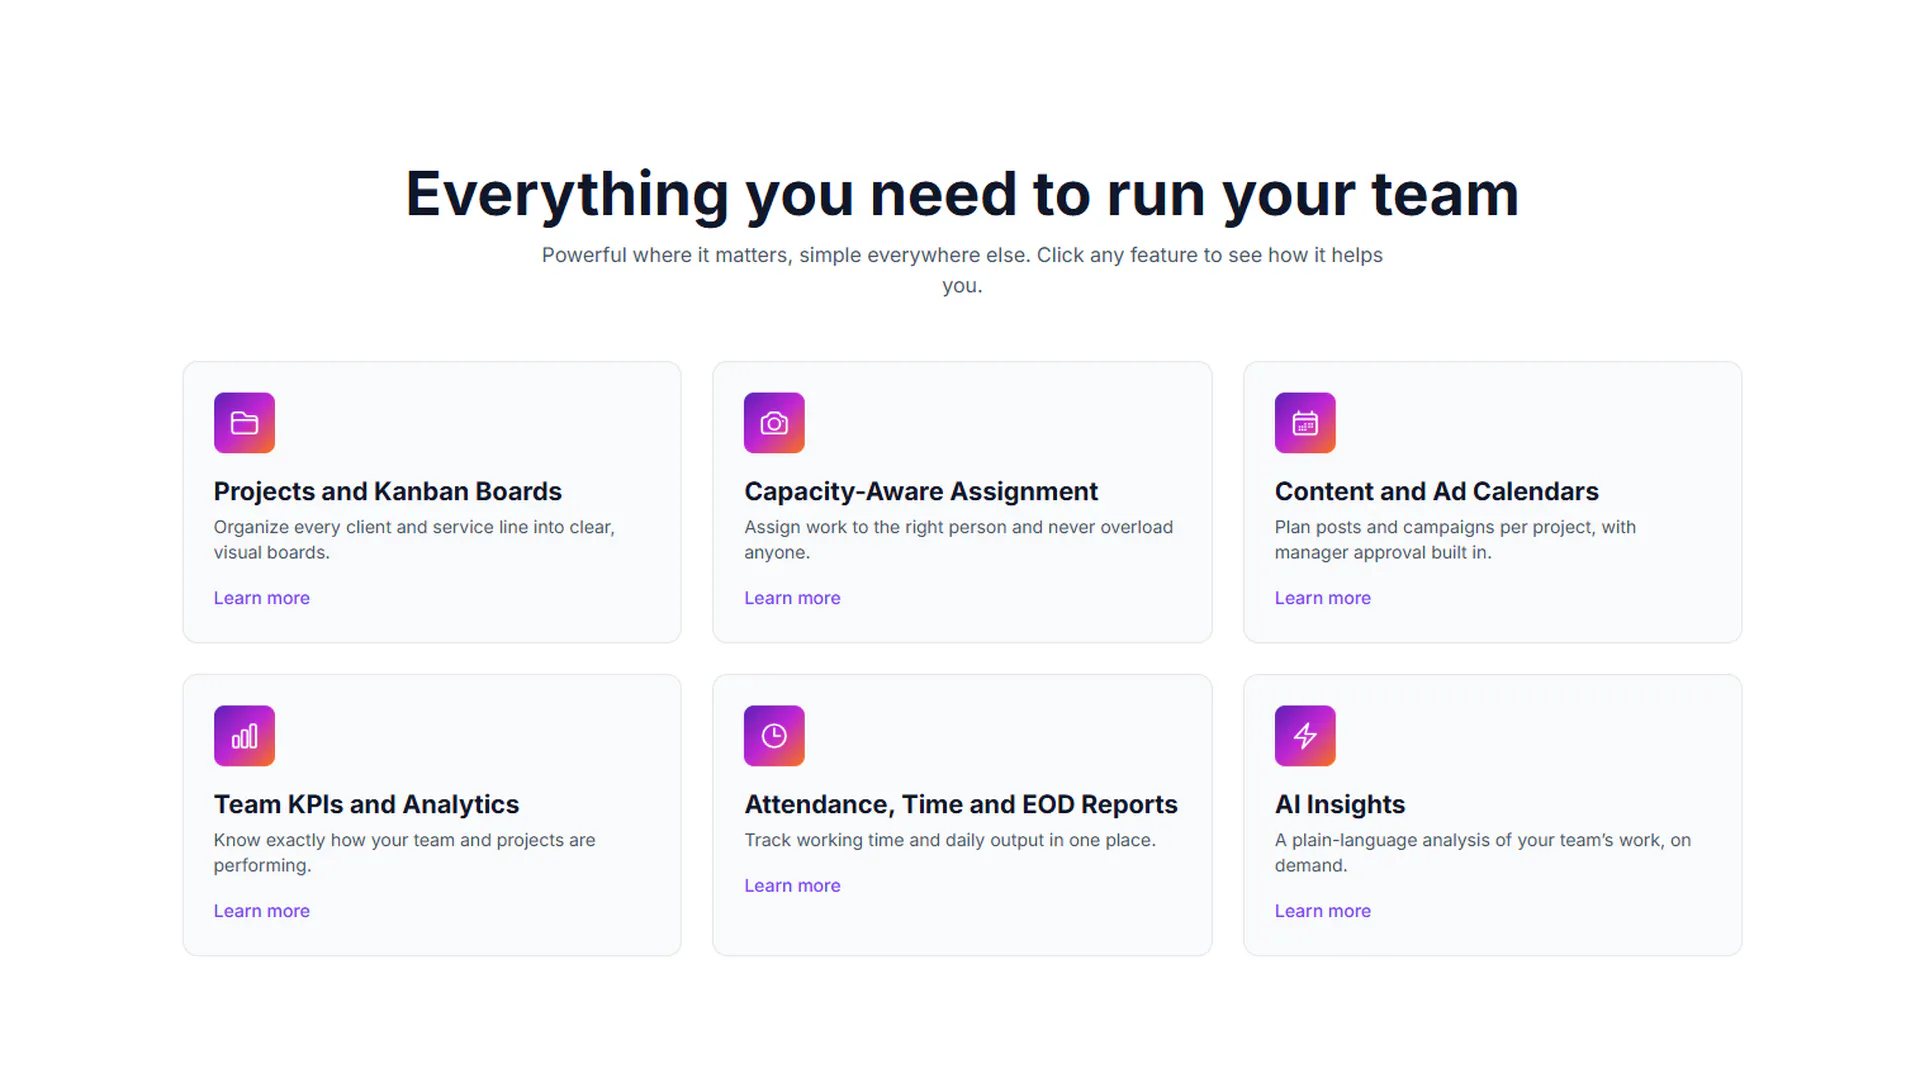Image resolution: width=1920 pixels, height=1080 pixels.
Task: Click the 'Powerful where it matters' subtitle text
Action: point(962,270)
